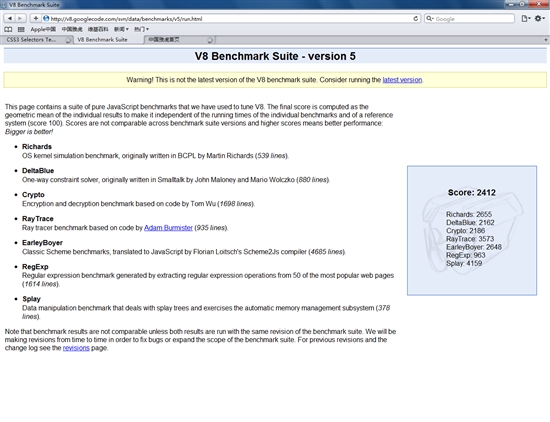
Task: Open the search engine magnifier dropdown
Action: pyautogui.click(x=430, y=19)
